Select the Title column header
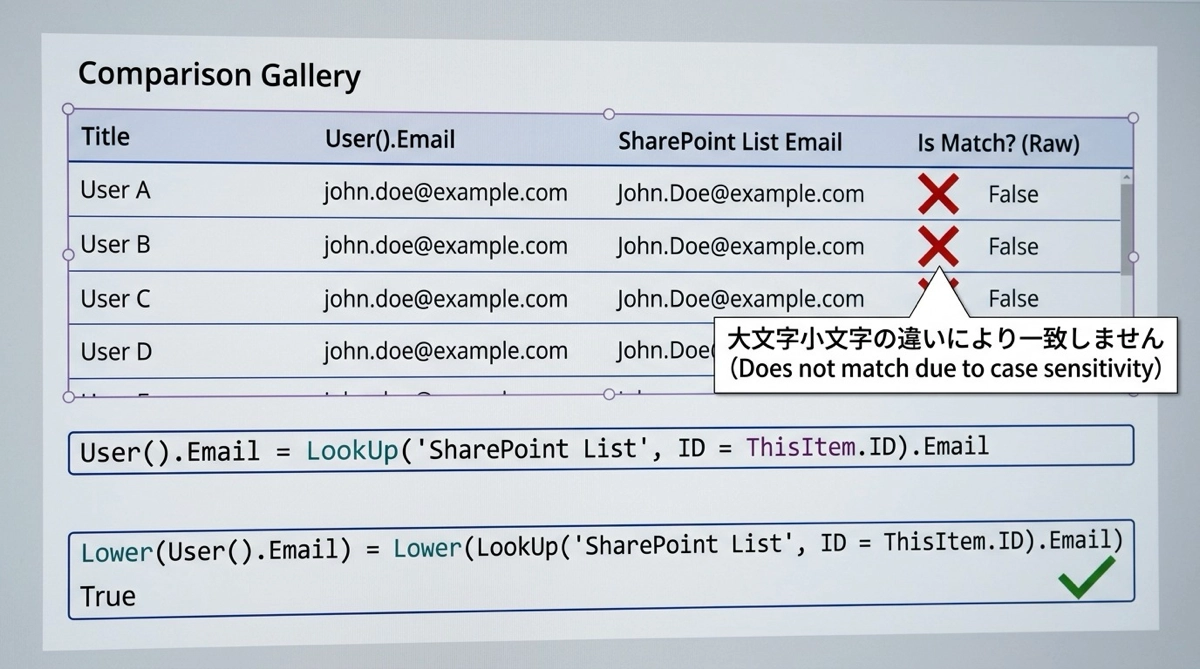The height and width of the screenshot is (669, 1200). 105,136
